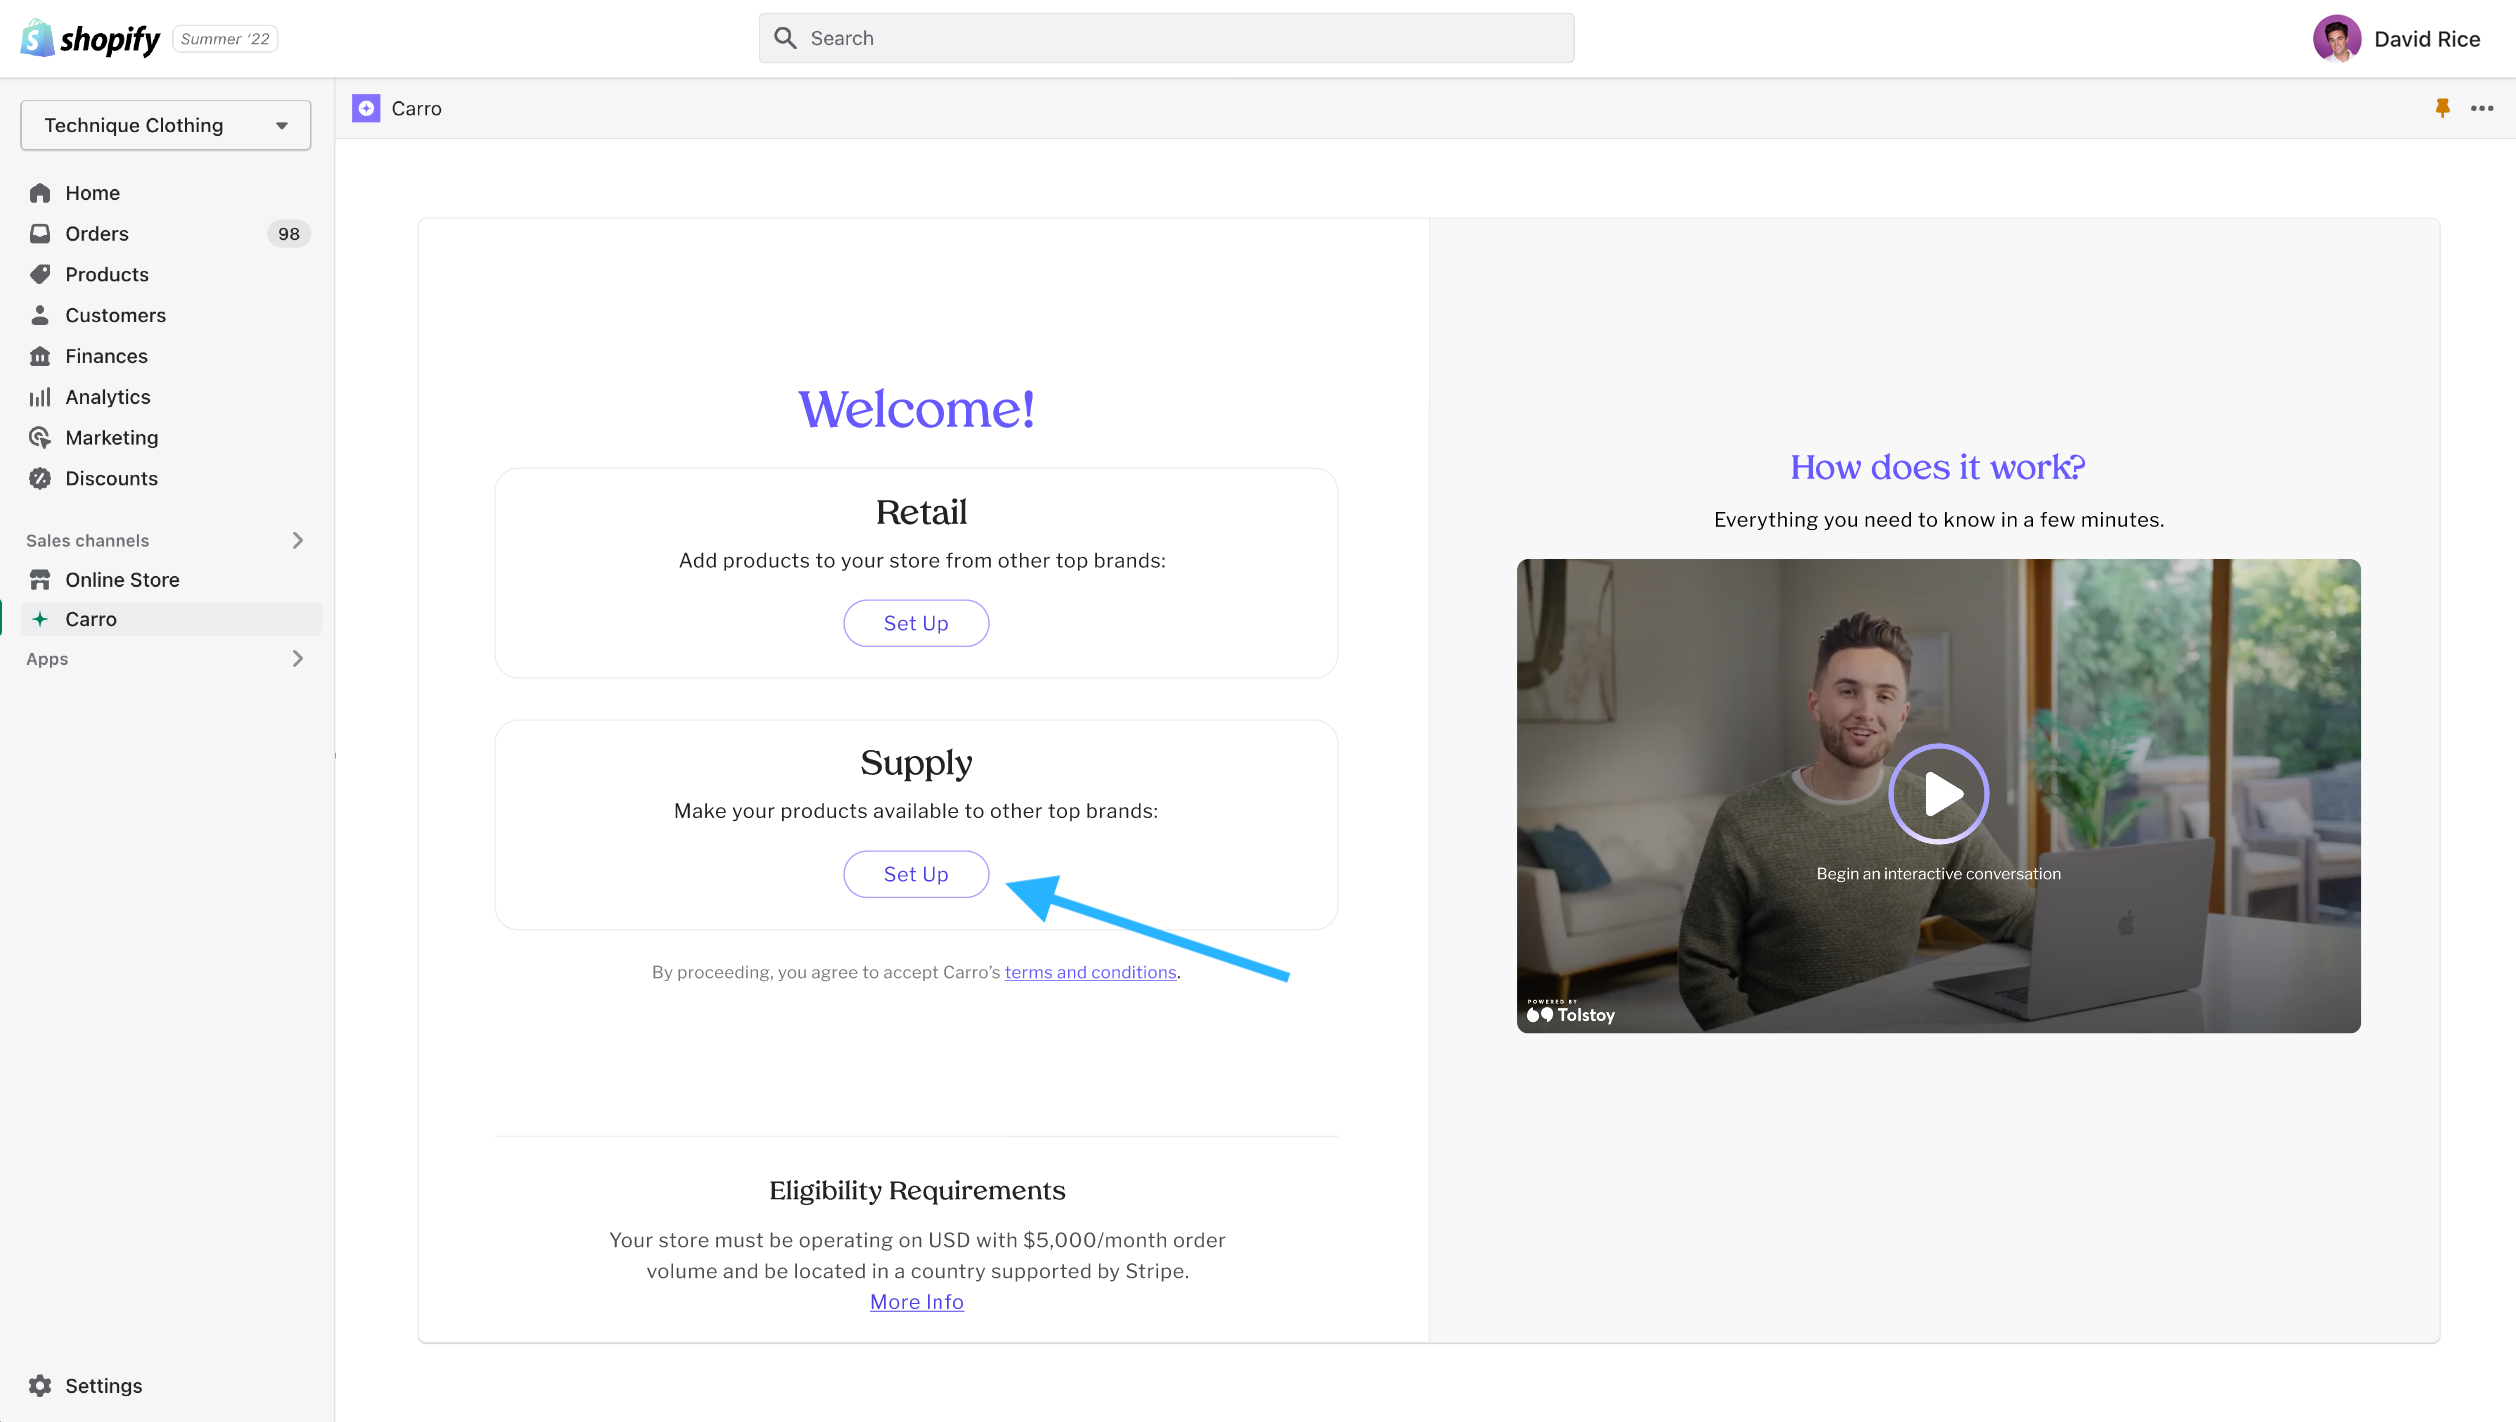Screen dimensions: 2516x1422
Task: Click the Carro app icon in header
Action: 366,108
